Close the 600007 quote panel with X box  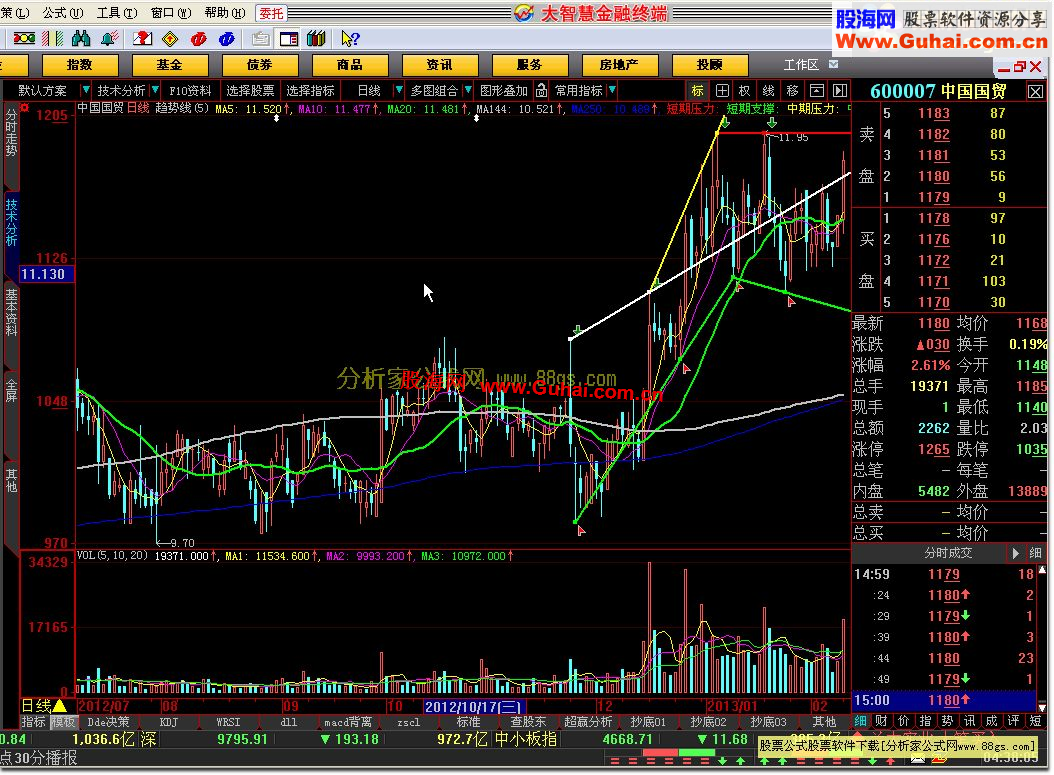[1036, 91]
